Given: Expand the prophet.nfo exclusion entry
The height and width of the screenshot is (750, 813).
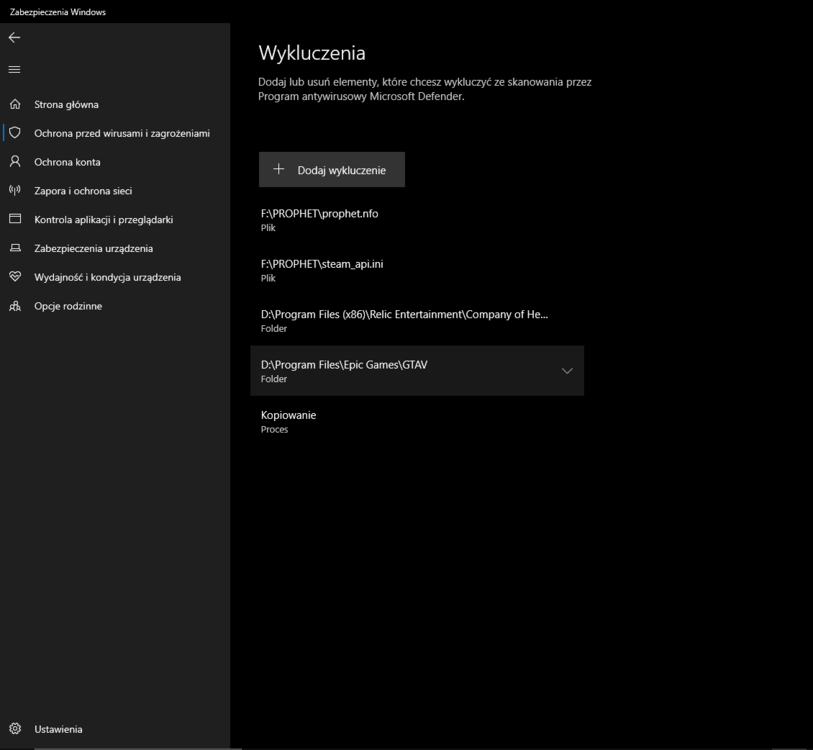Looking at the screenshot, I should tap(417, 219).
